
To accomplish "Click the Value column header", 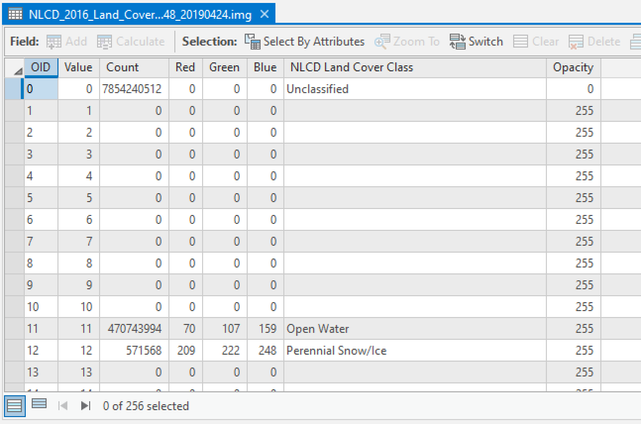I will (78, 67).
